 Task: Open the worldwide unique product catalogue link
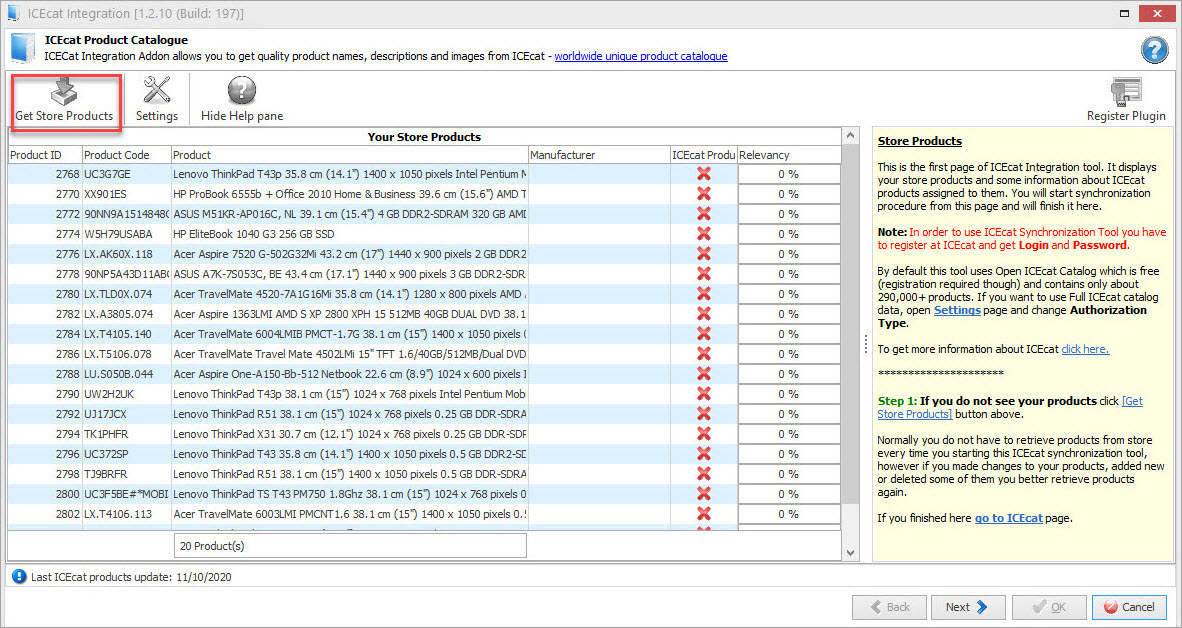[641, 56]
